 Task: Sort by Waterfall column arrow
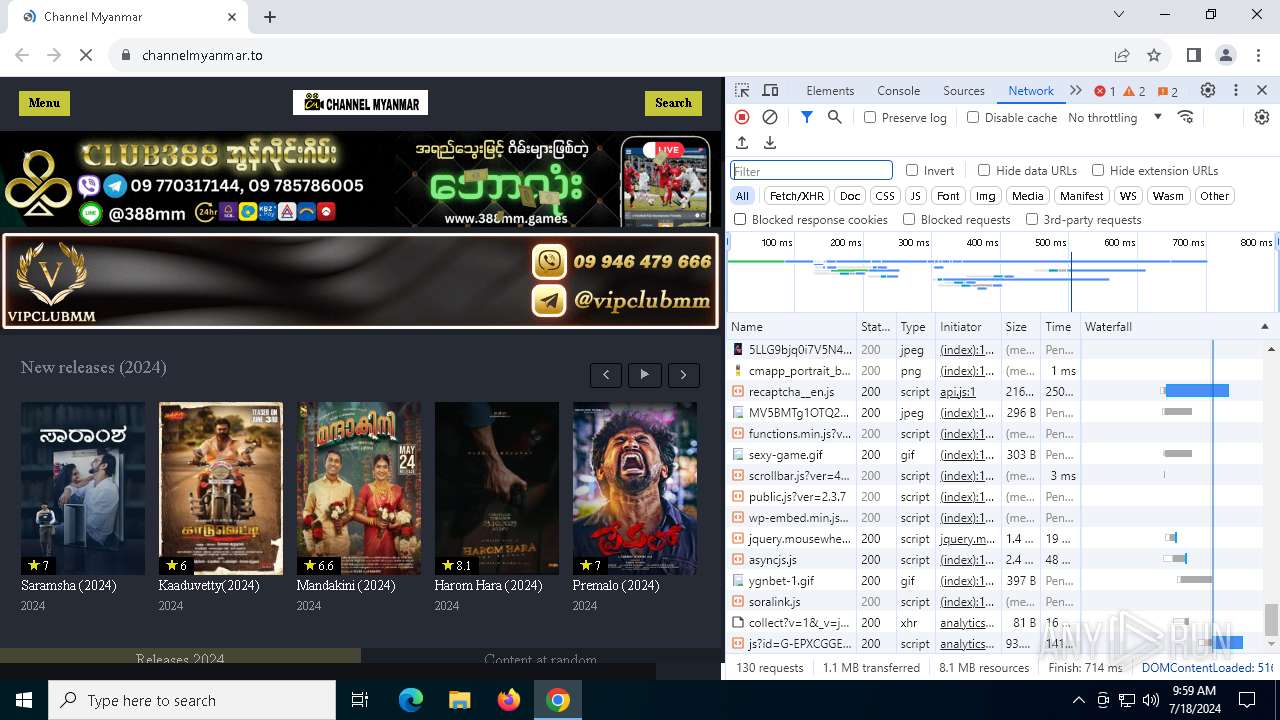pyautogui.click(x=1264, y=327)
